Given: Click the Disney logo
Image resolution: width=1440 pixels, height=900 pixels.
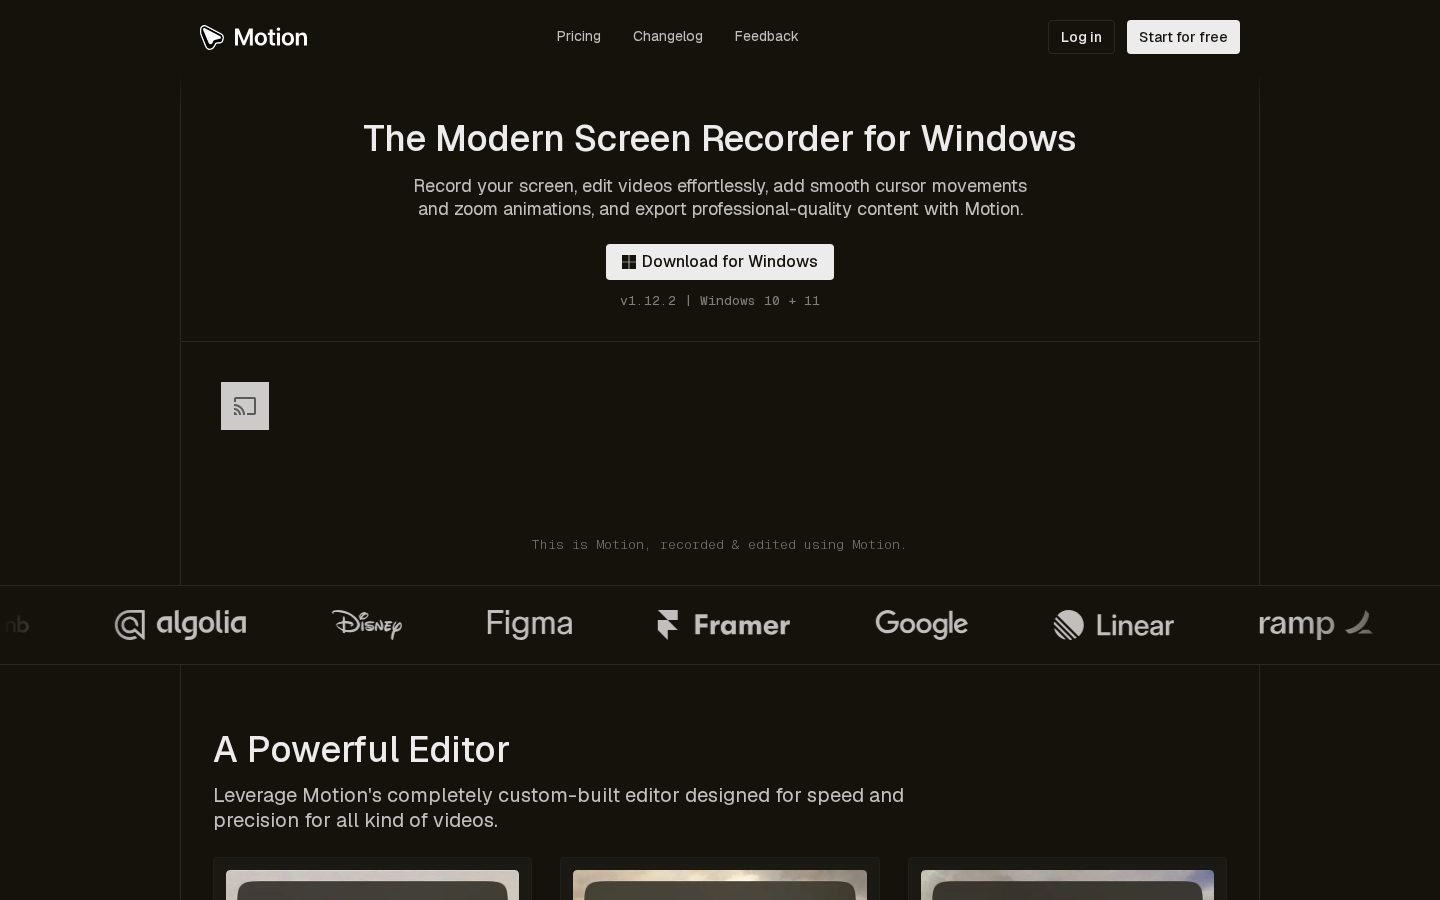Looking at the screenshot, I should click(367, 624).
